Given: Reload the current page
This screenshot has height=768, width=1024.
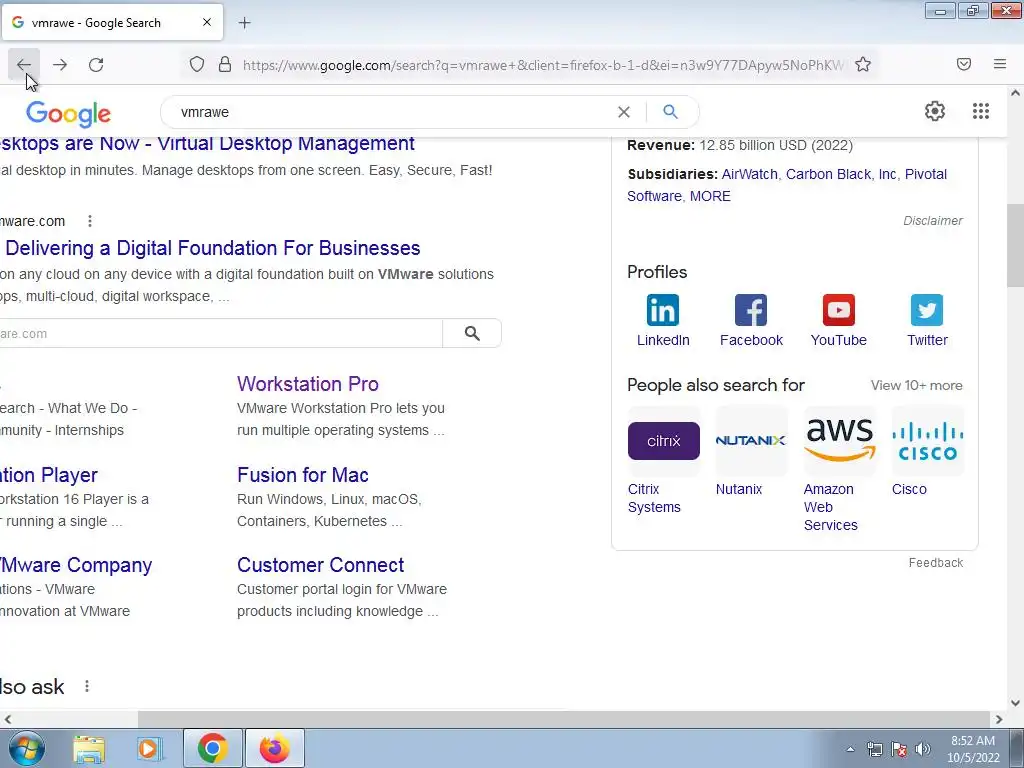Looking at the screenshot, I should [96, 65].
